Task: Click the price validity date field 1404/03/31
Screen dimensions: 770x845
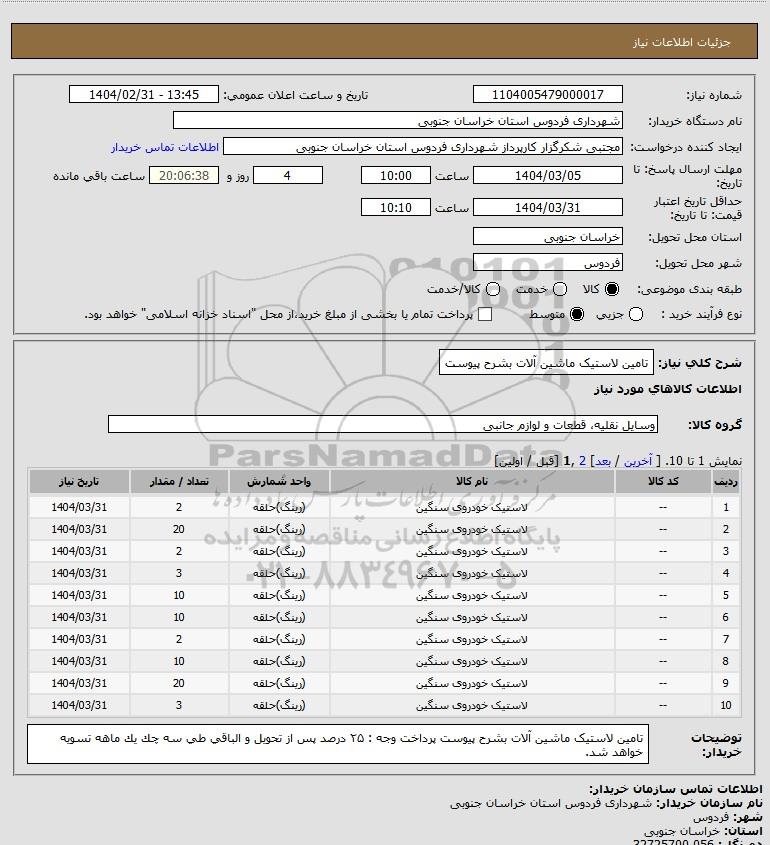Action: tap(547, 207)
